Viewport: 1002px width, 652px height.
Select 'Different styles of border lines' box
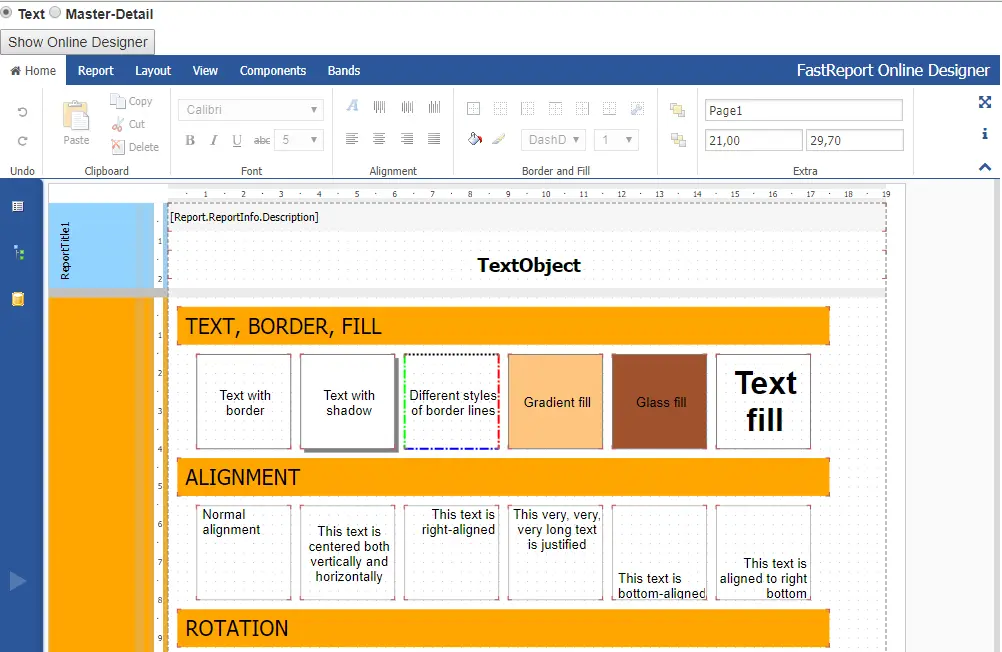click(452, 401)
